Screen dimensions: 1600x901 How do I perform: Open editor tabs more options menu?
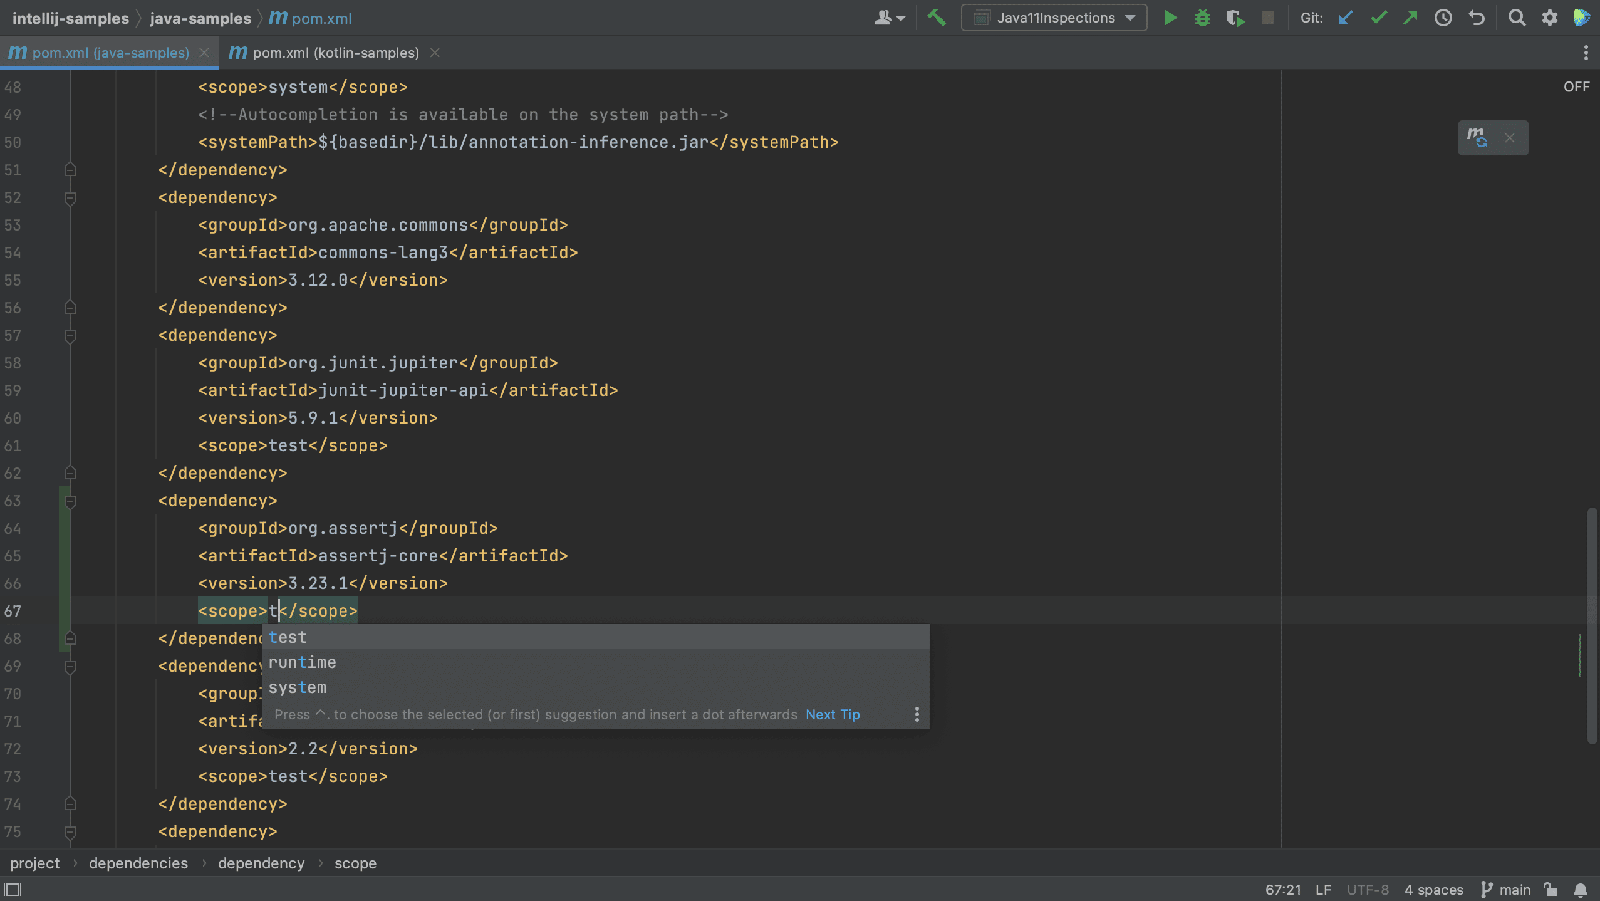(x=1585, y=53)
